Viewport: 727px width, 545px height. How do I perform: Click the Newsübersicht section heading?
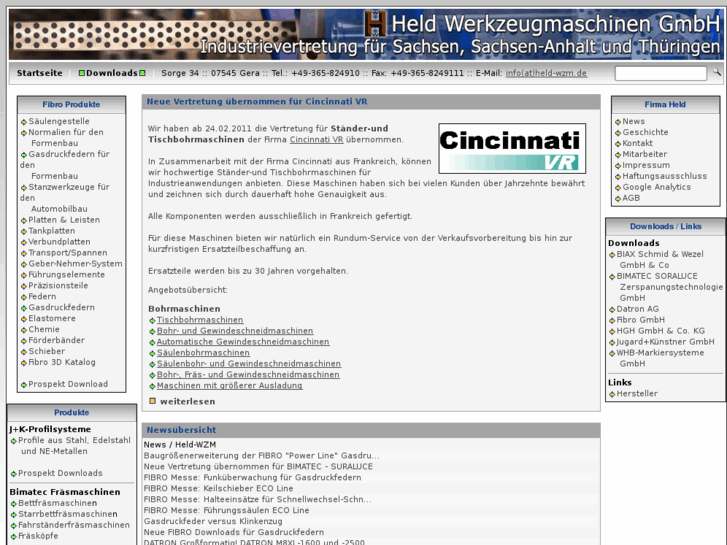point(181,430)
